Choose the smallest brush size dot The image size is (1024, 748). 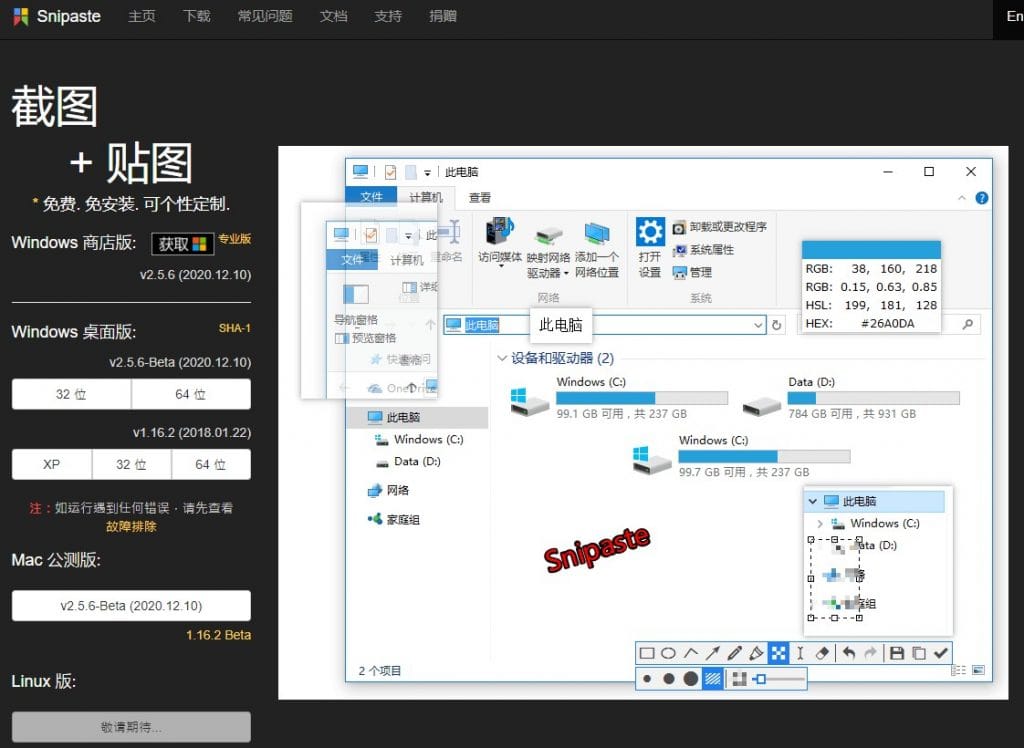tap(647, 679)
